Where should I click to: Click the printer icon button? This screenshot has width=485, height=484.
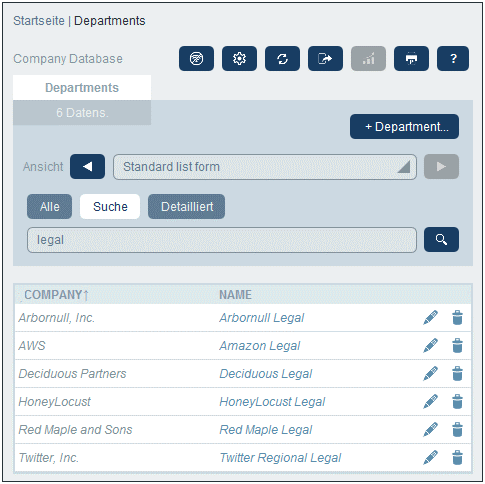(411, 59)
